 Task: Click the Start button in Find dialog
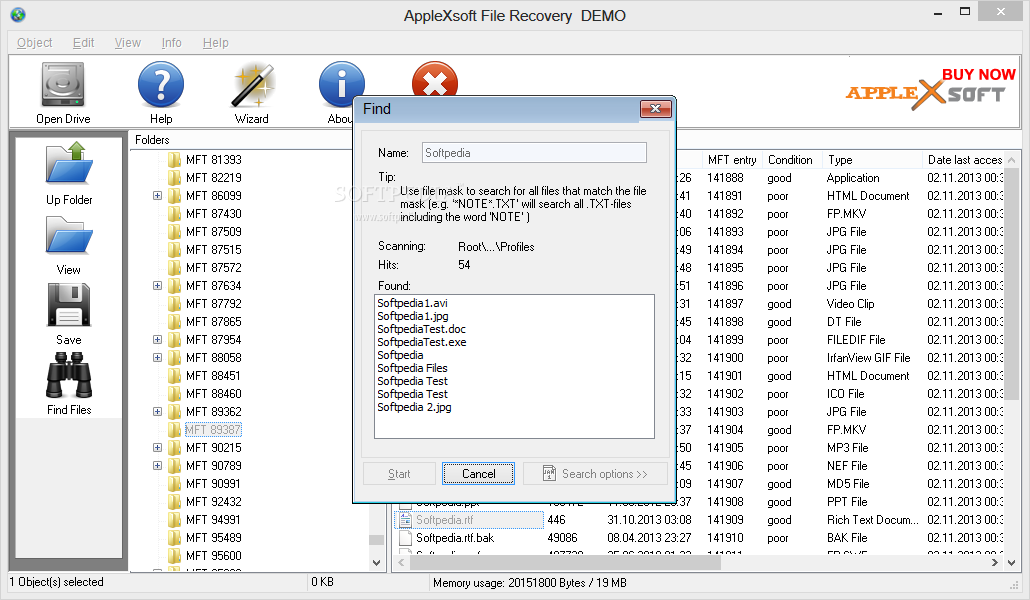click(x=399, y=474)
